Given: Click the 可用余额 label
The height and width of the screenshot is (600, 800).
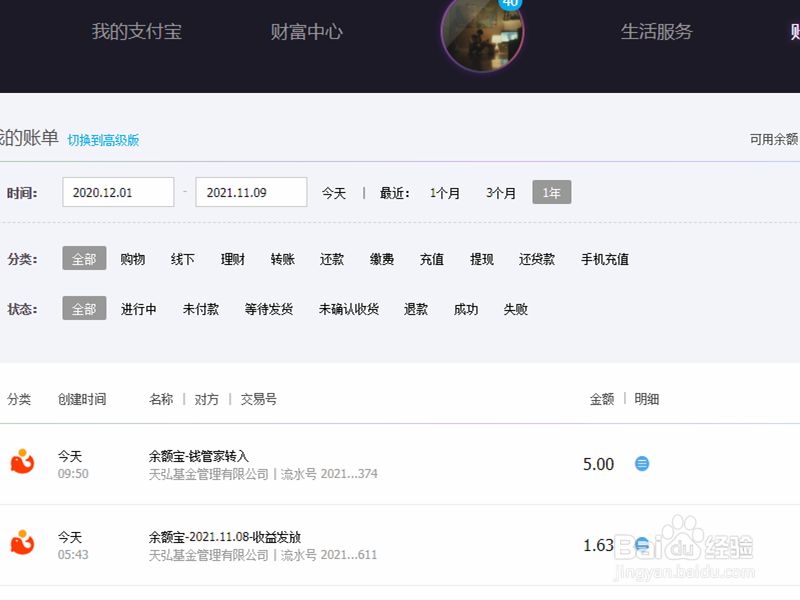Looking at the screenshot, I should tap(773, 139).
